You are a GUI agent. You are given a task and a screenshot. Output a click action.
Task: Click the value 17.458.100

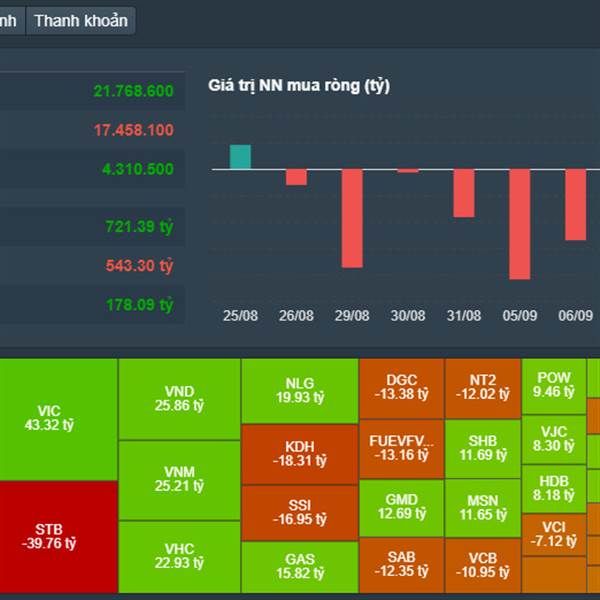(x=134, y=130)
